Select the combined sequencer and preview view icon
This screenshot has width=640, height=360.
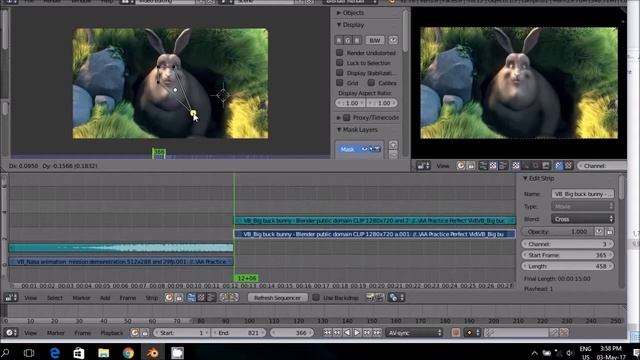coord(211,298)
